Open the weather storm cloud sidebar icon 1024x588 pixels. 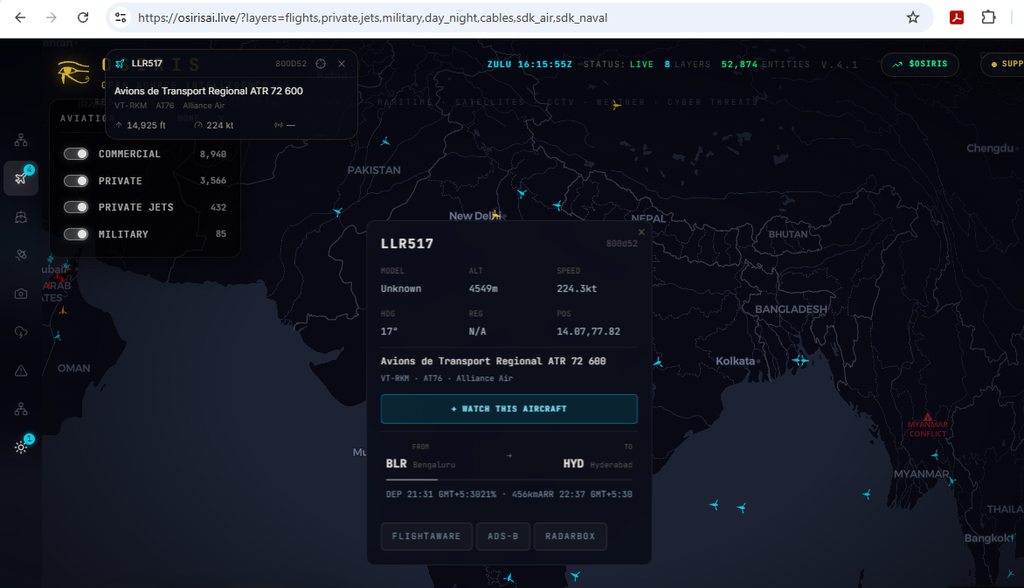(x=21, y=333)
